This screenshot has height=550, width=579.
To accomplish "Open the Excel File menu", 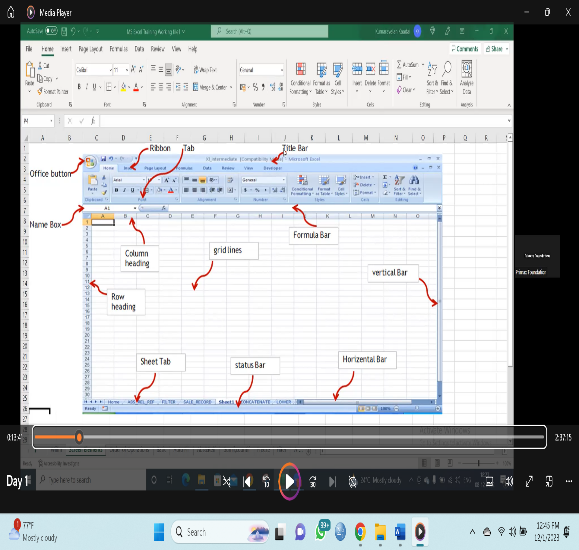I will [29, 48].
